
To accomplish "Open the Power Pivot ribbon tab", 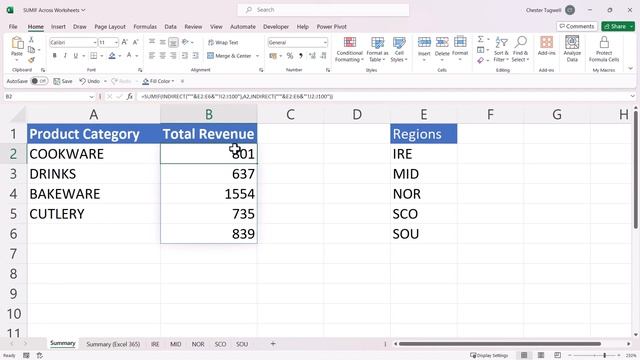I will (x=331, y=27).
